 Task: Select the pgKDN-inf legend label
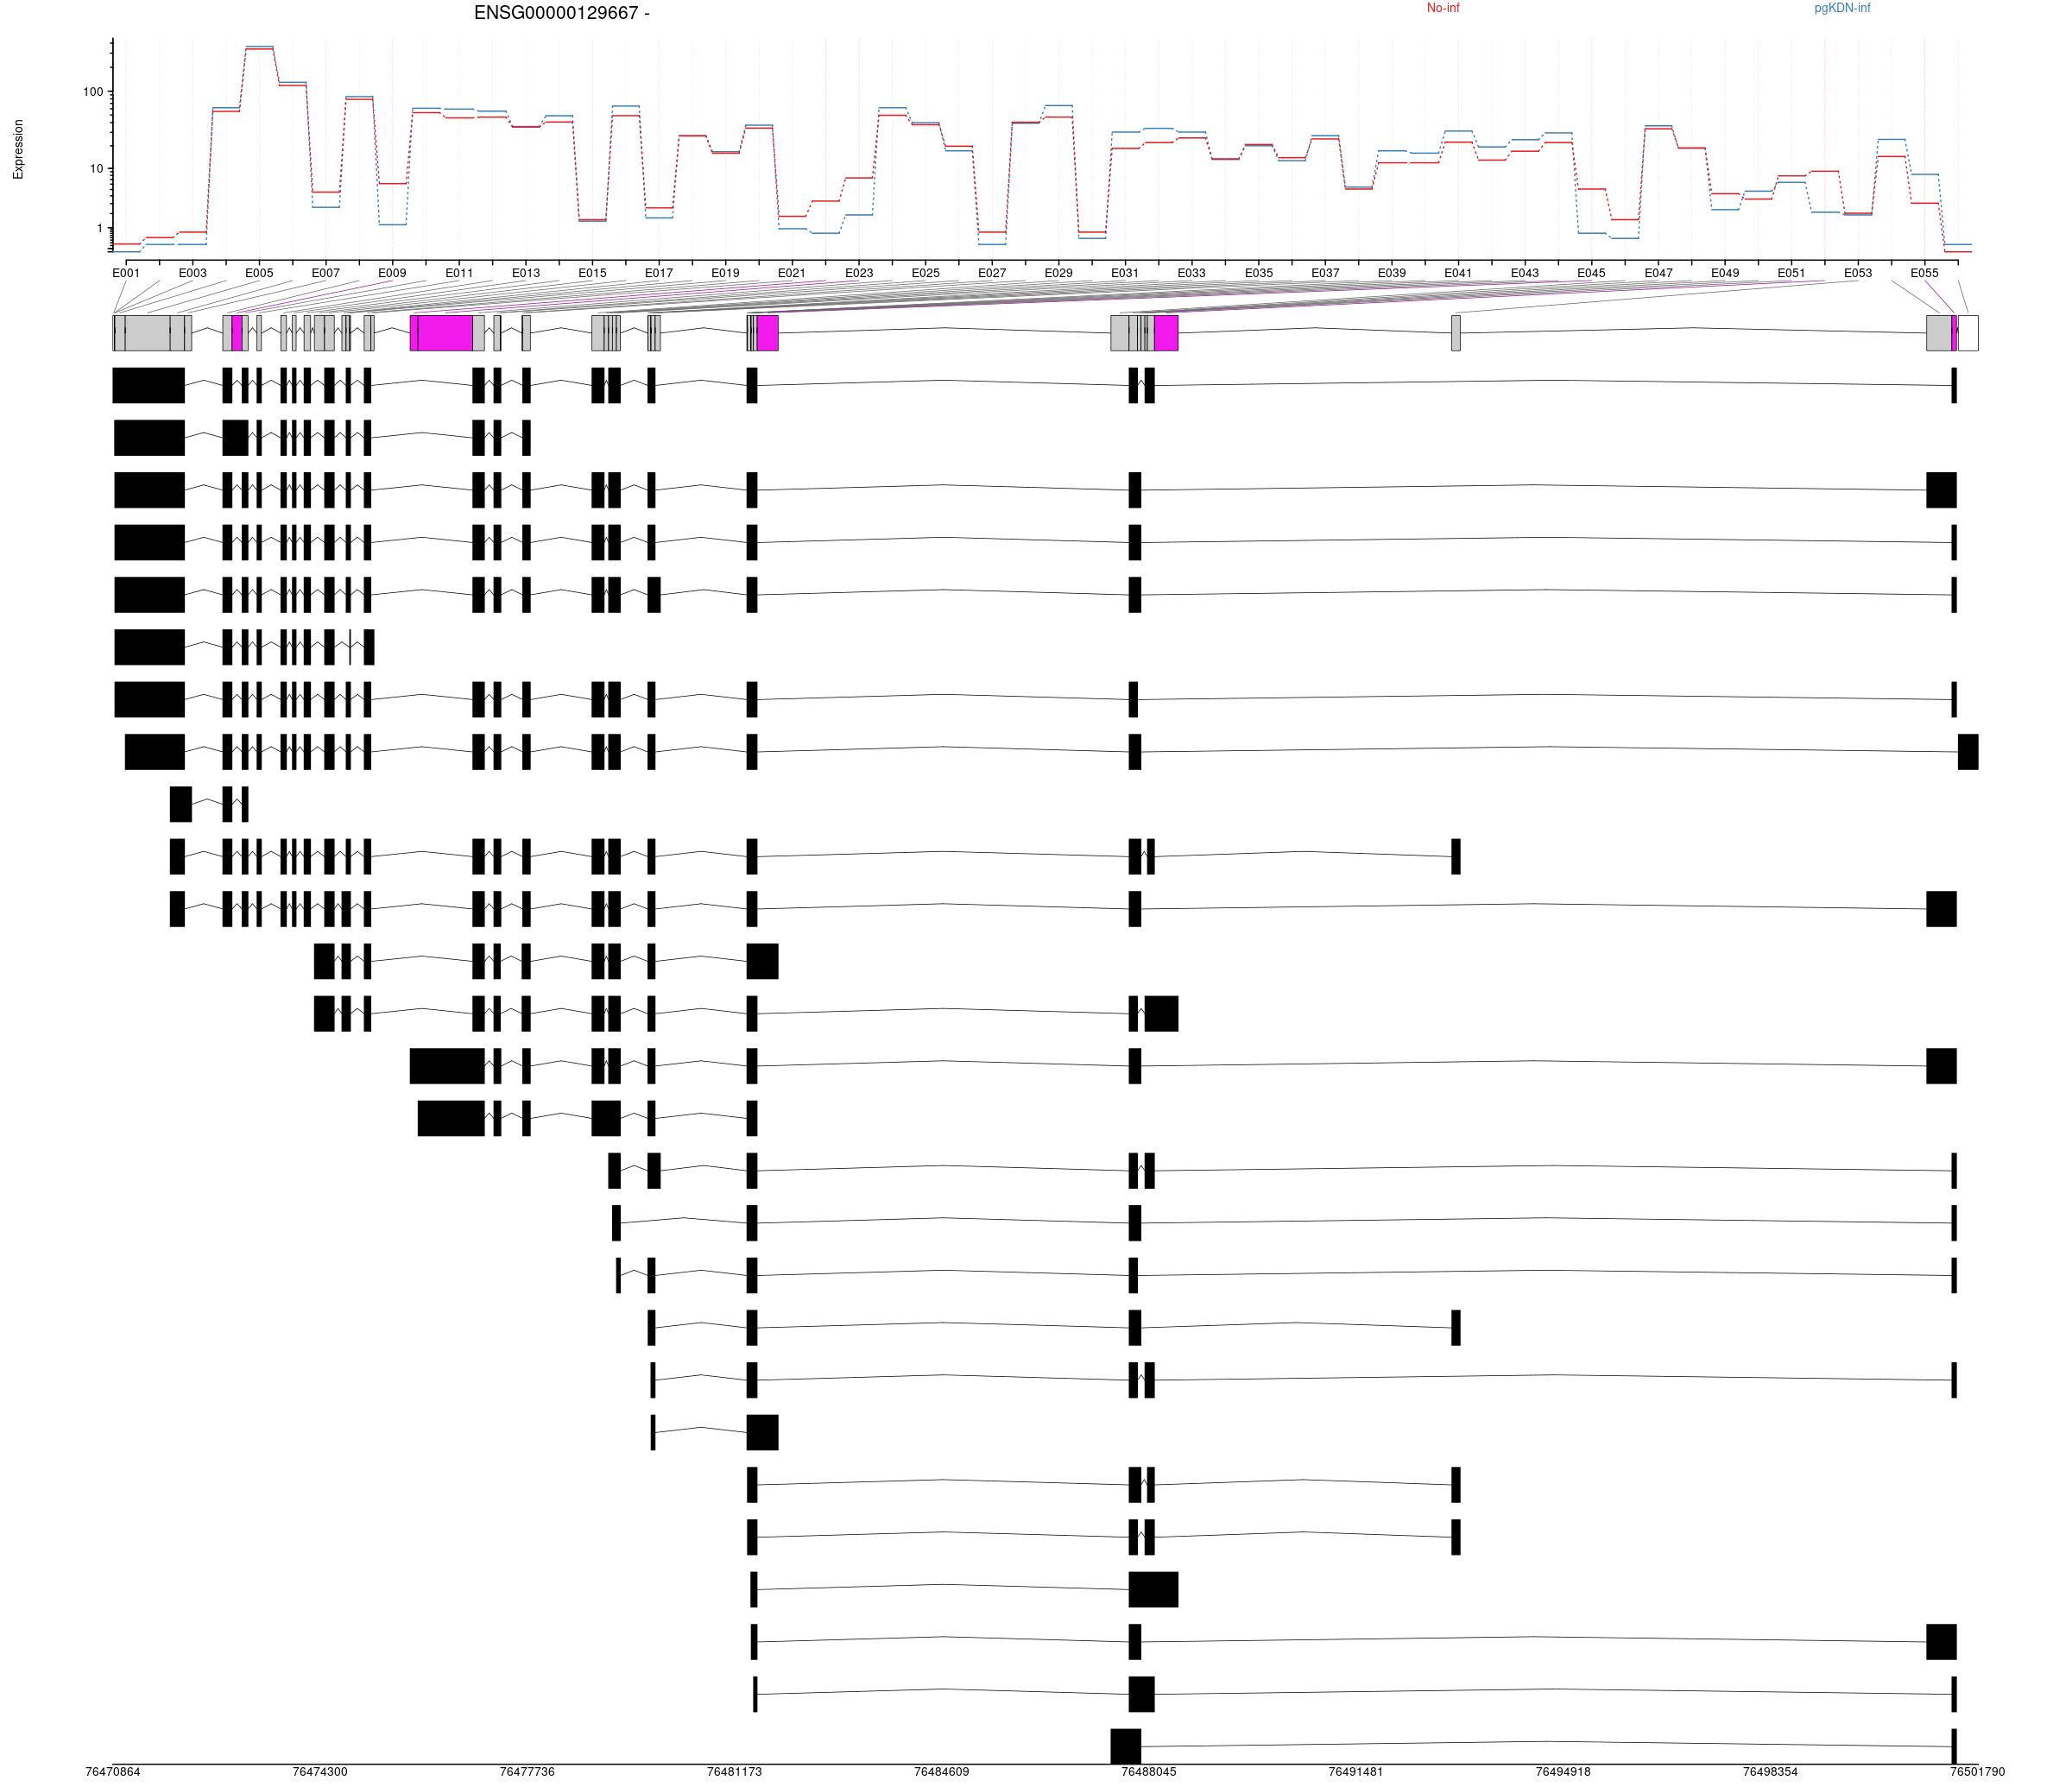pyautogui.click(x=1842, y=8)
